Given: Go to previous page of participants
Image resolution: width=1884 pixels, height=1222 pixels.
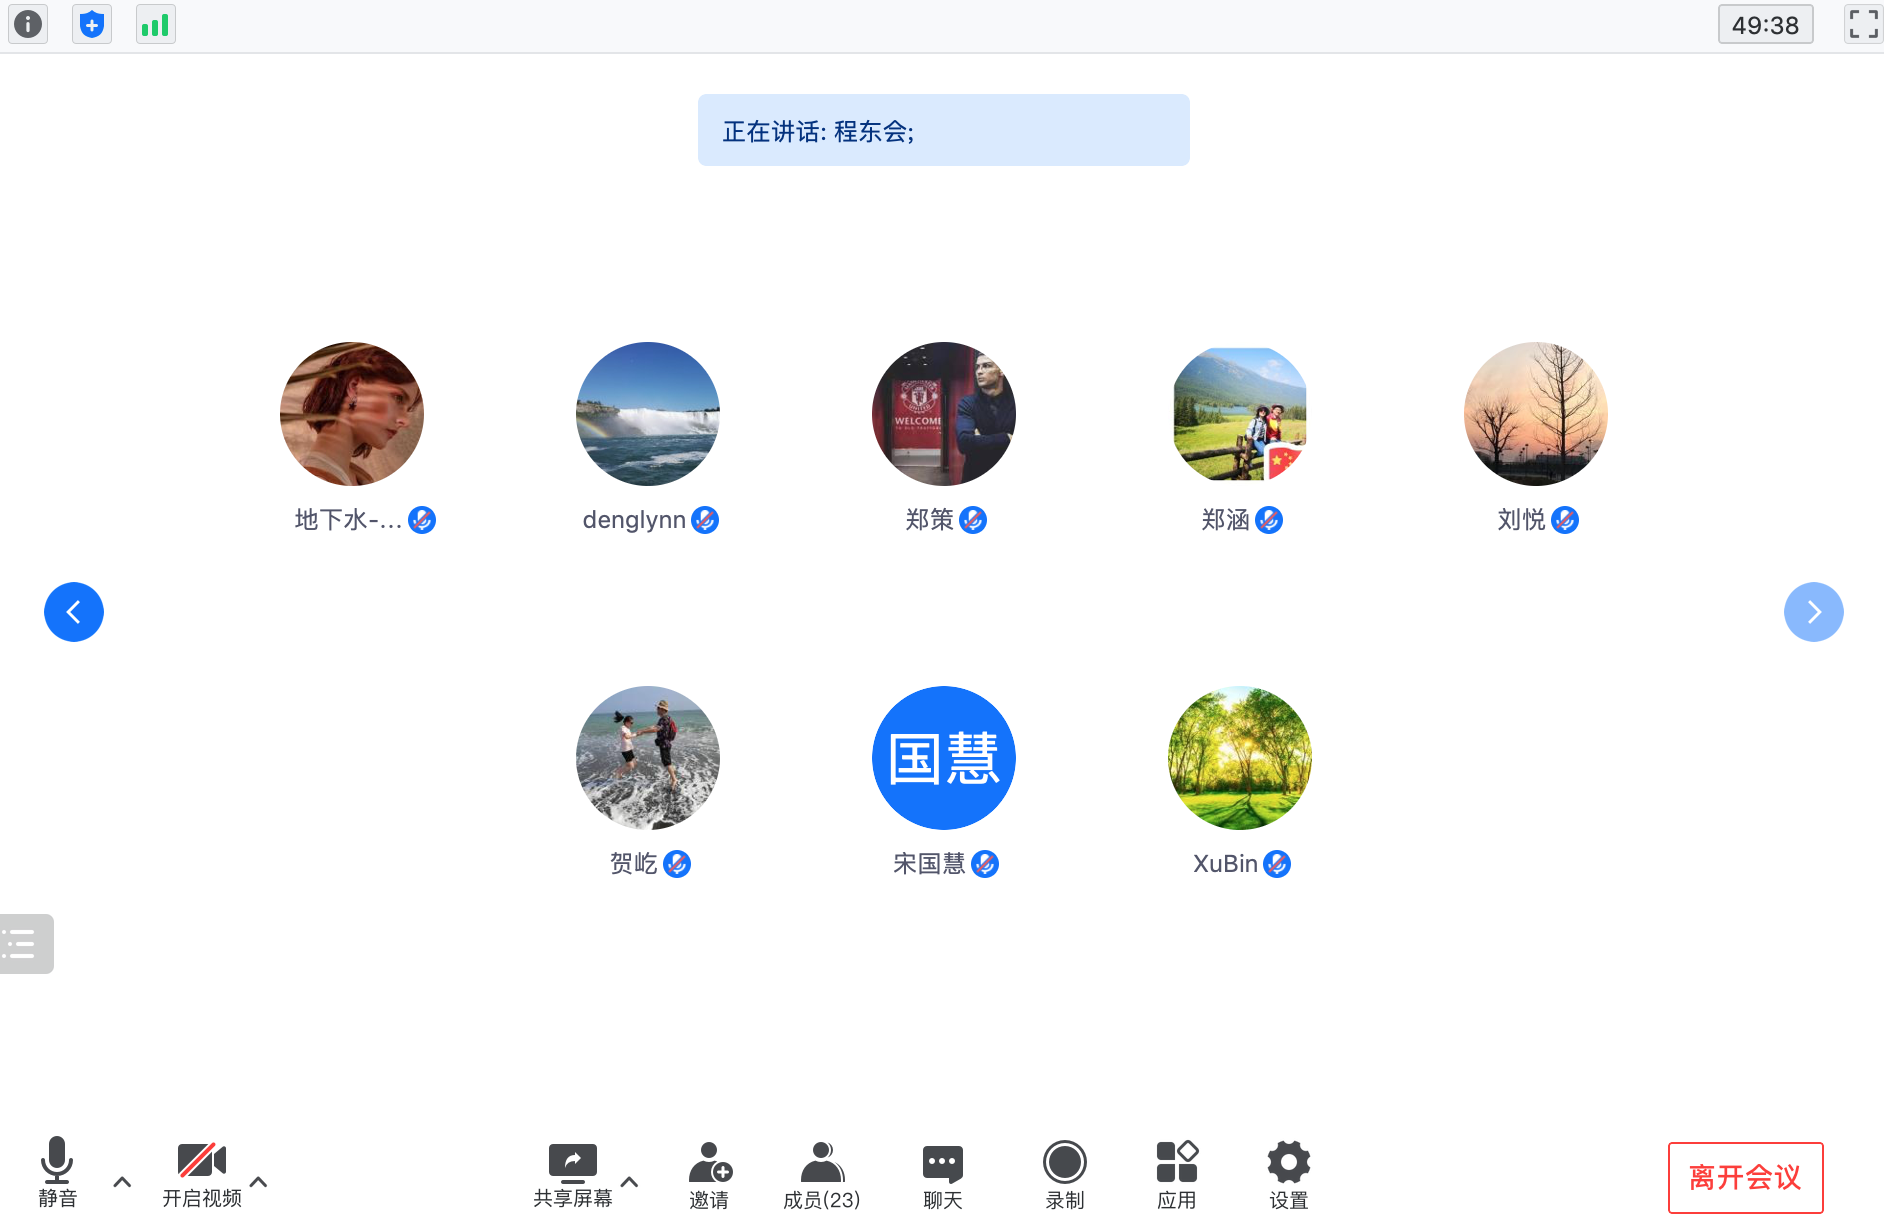Looking at the screenshot, I should pyautogui.click(x=74, y=612).
